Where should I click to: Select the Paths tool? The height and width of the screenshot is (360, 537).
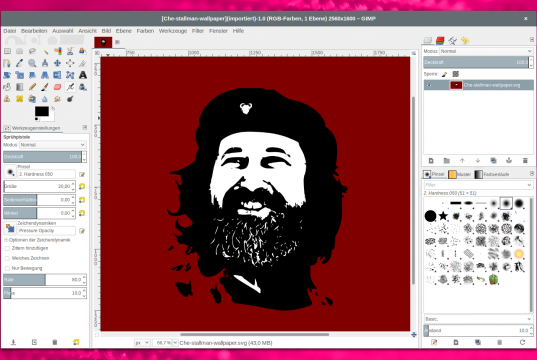click(x=7, y=63)
